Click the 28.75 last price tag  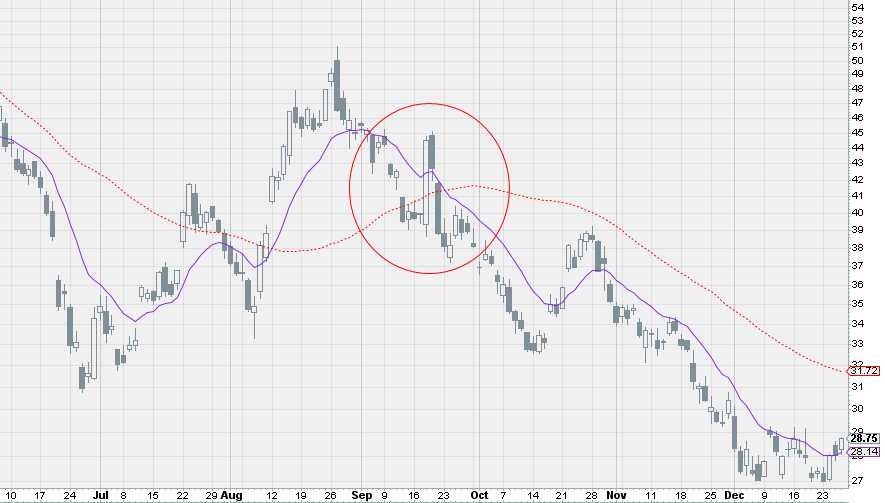point(863,438)
